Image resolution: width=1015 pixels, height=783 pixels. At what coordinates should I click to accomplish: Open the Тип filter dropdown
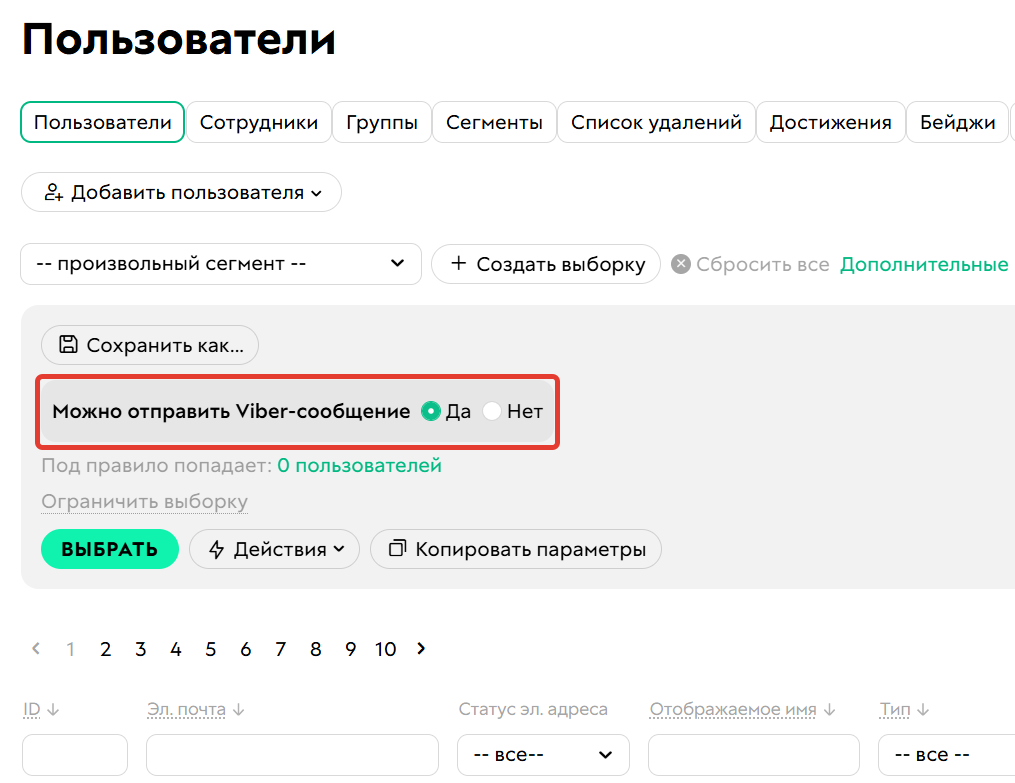(944, 754)
